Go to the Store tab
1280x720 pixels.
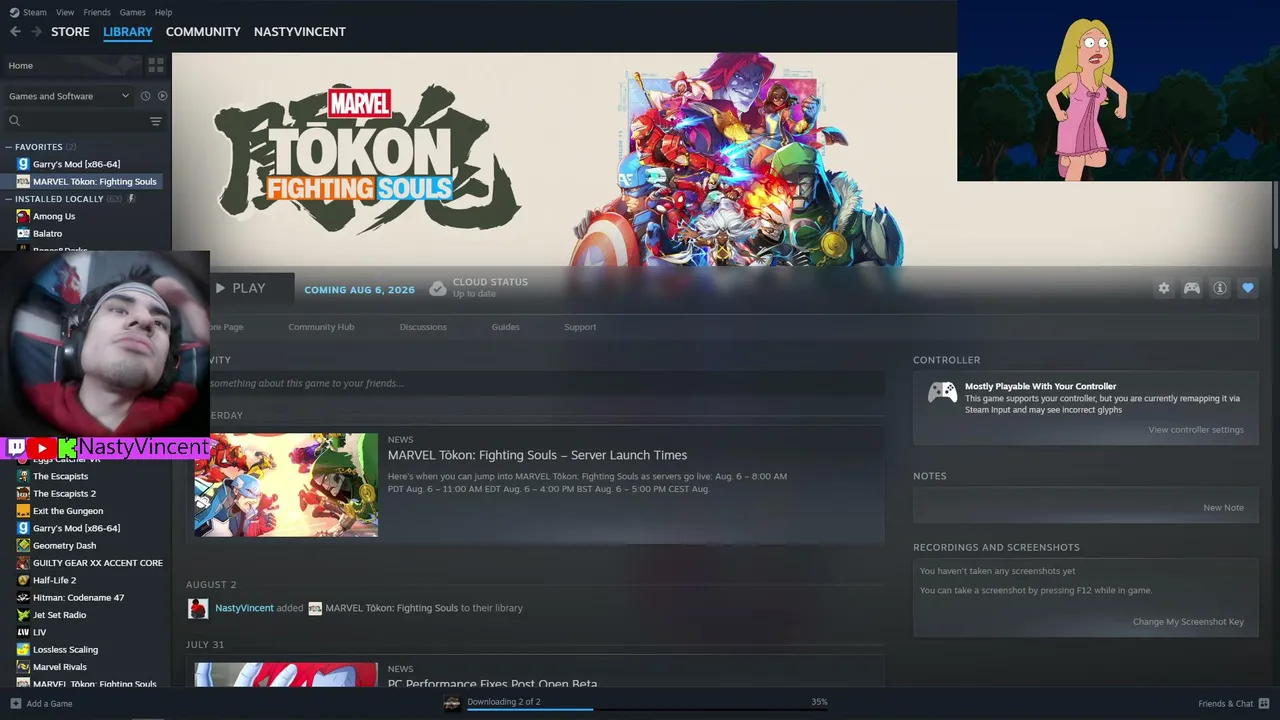pyautogui.click(x=70, y=32)
